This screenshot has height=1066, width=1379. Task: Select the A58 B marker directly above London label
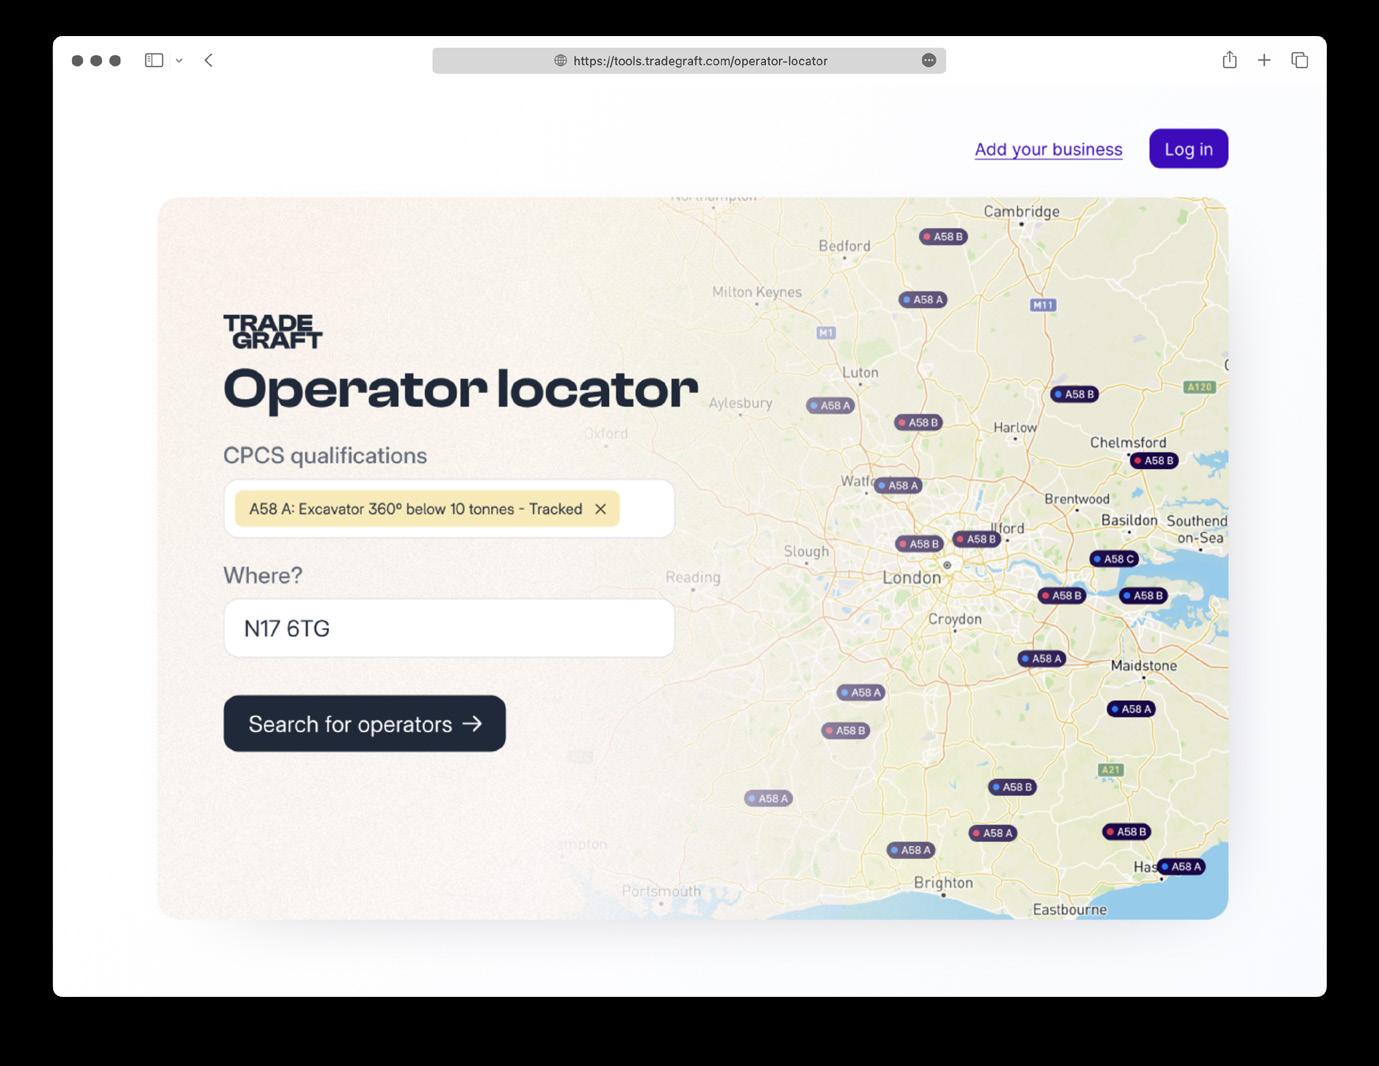click(919, 544)
